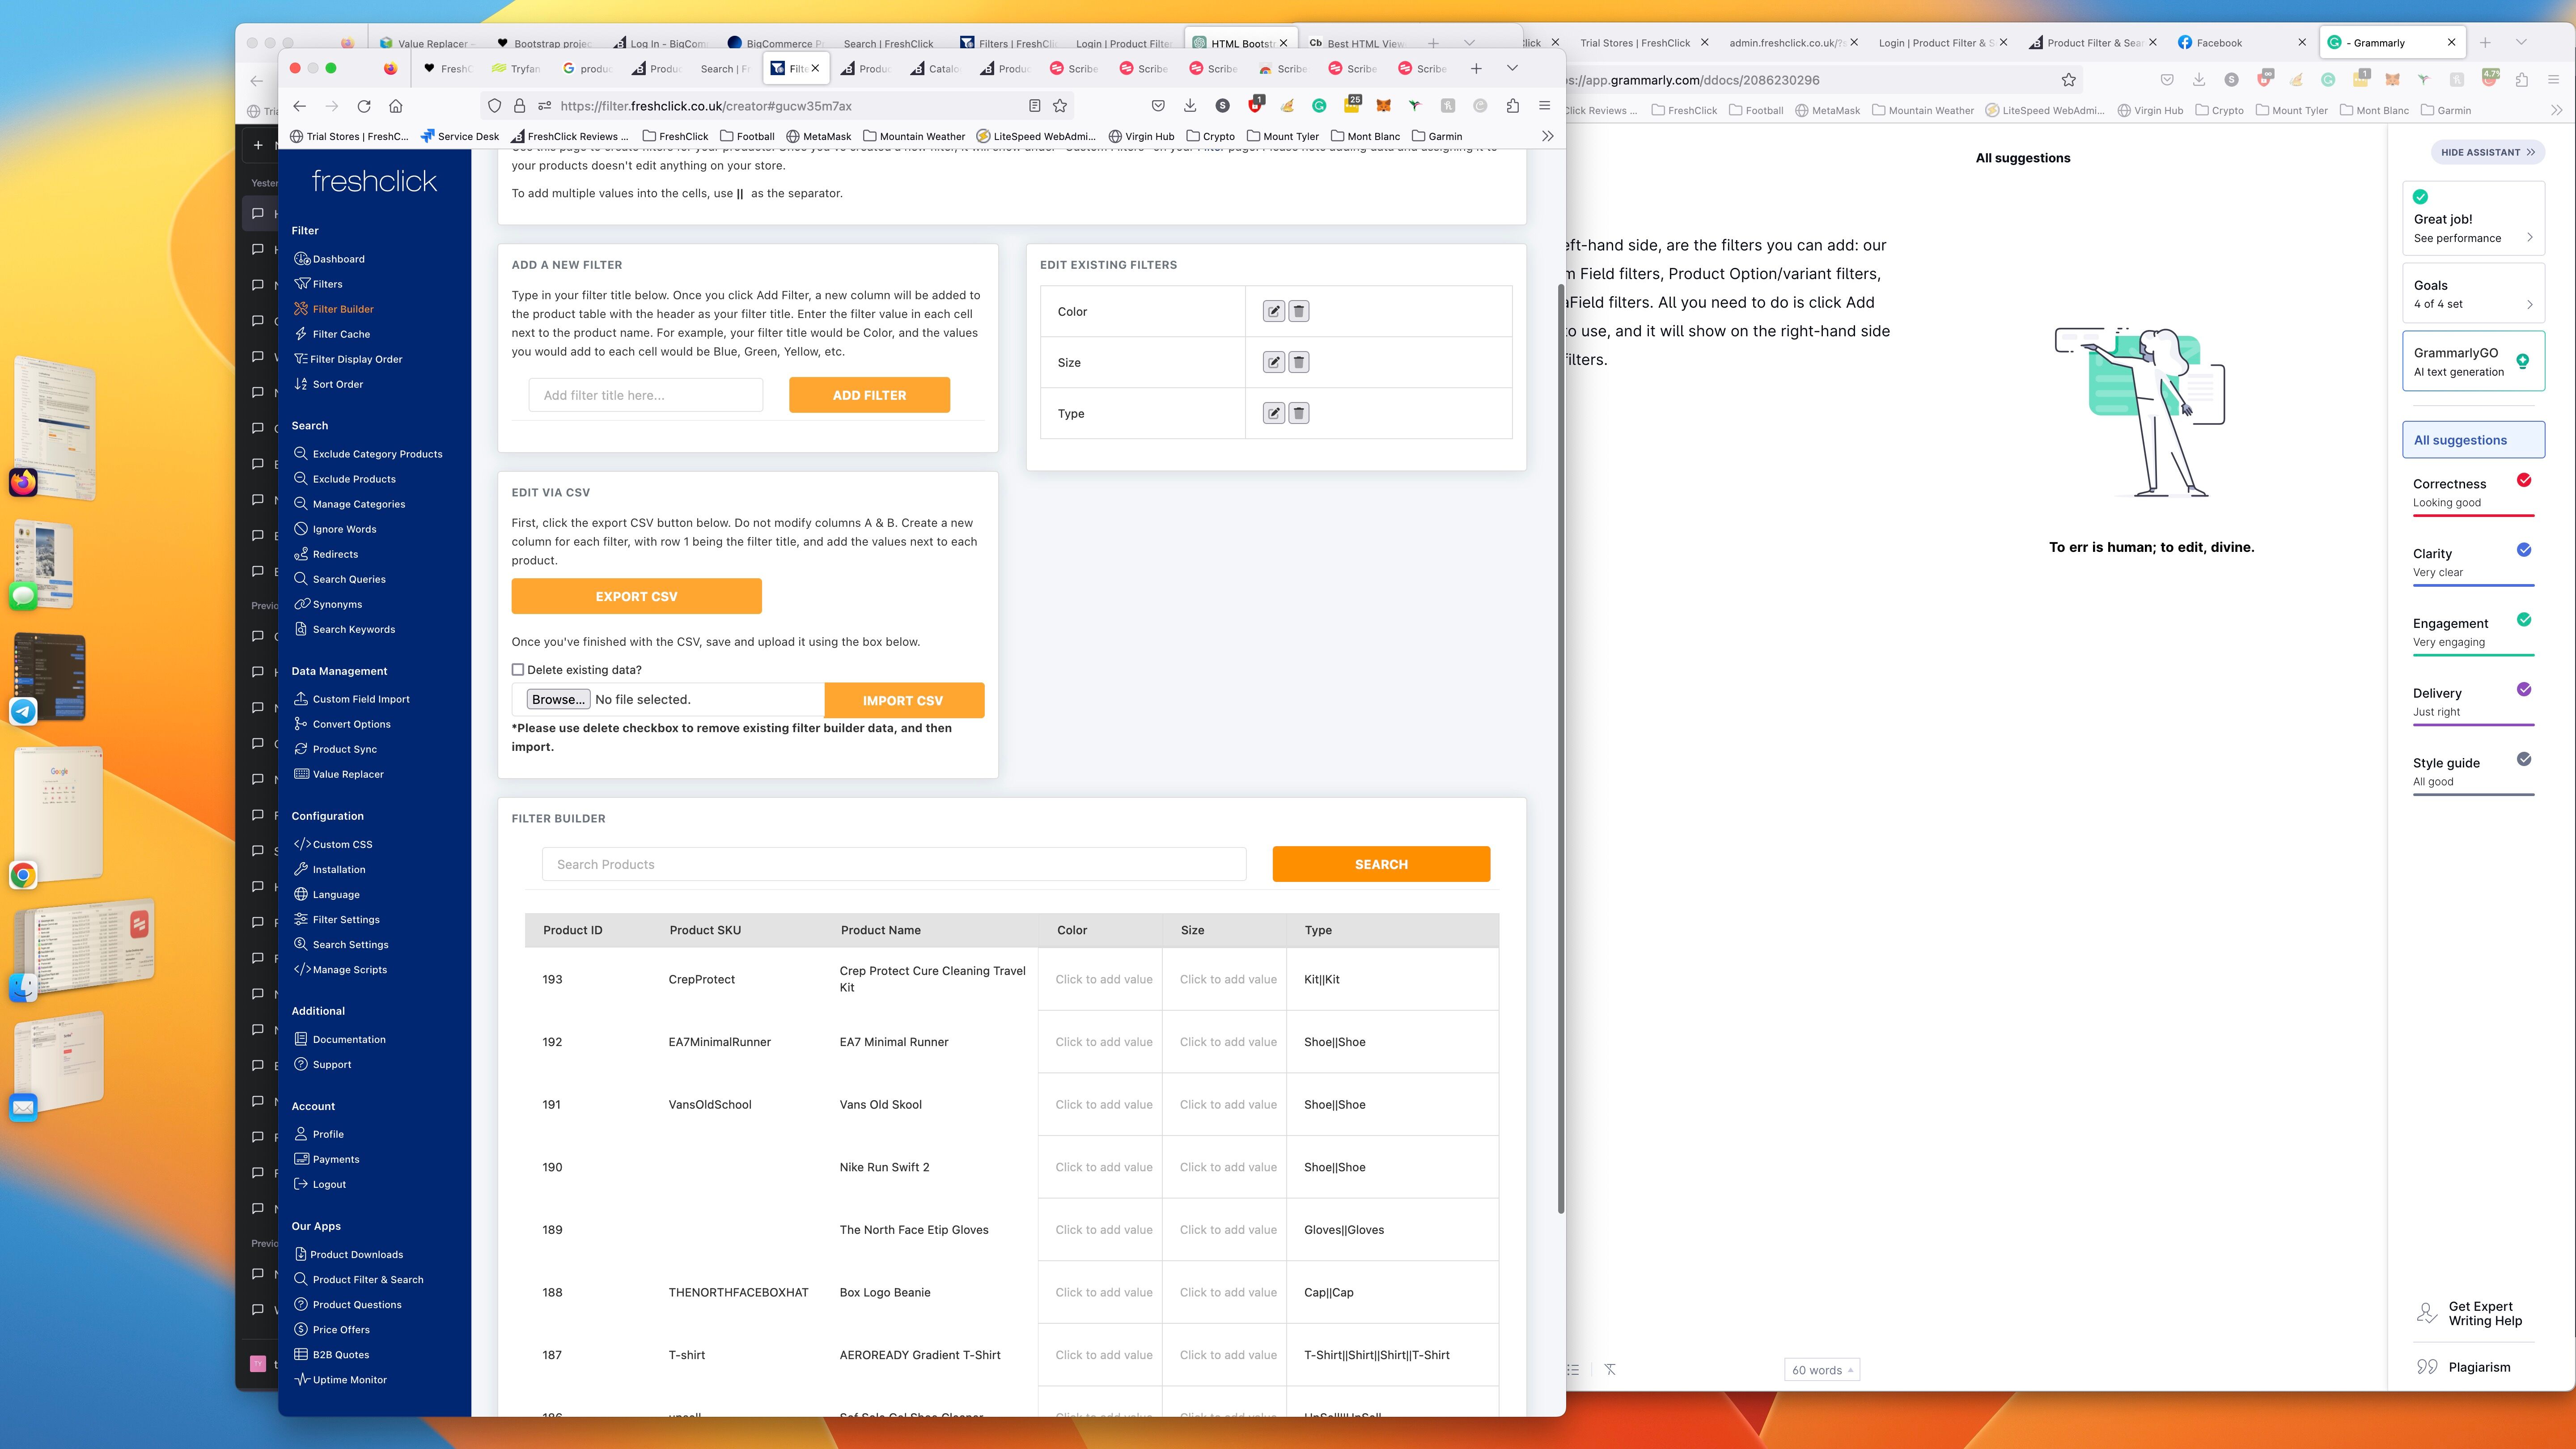The width and height of the screenshot is (2576, 1449).
Task: Open GrammarlyGO AI text generation
Action: [x=2473, y=361]
